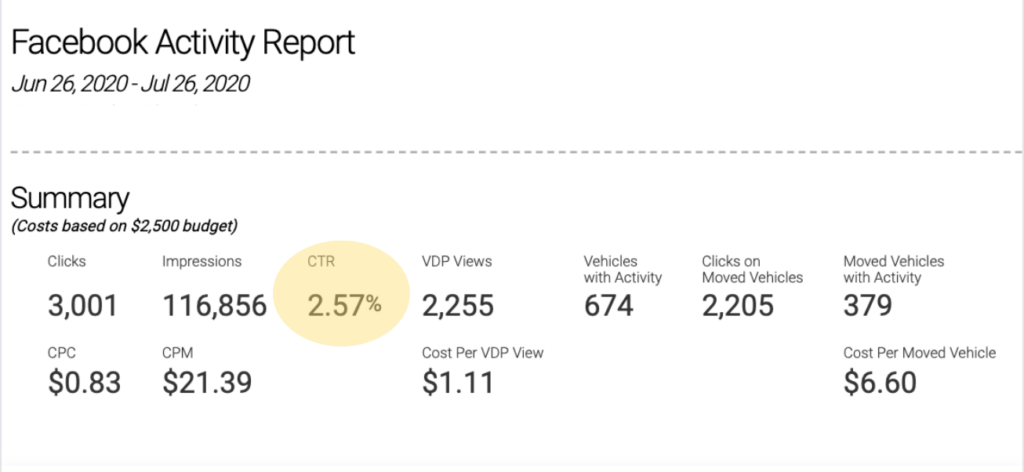
Task: Click the Cost Per Moved Vehicle label
Action: pos(920,353)
